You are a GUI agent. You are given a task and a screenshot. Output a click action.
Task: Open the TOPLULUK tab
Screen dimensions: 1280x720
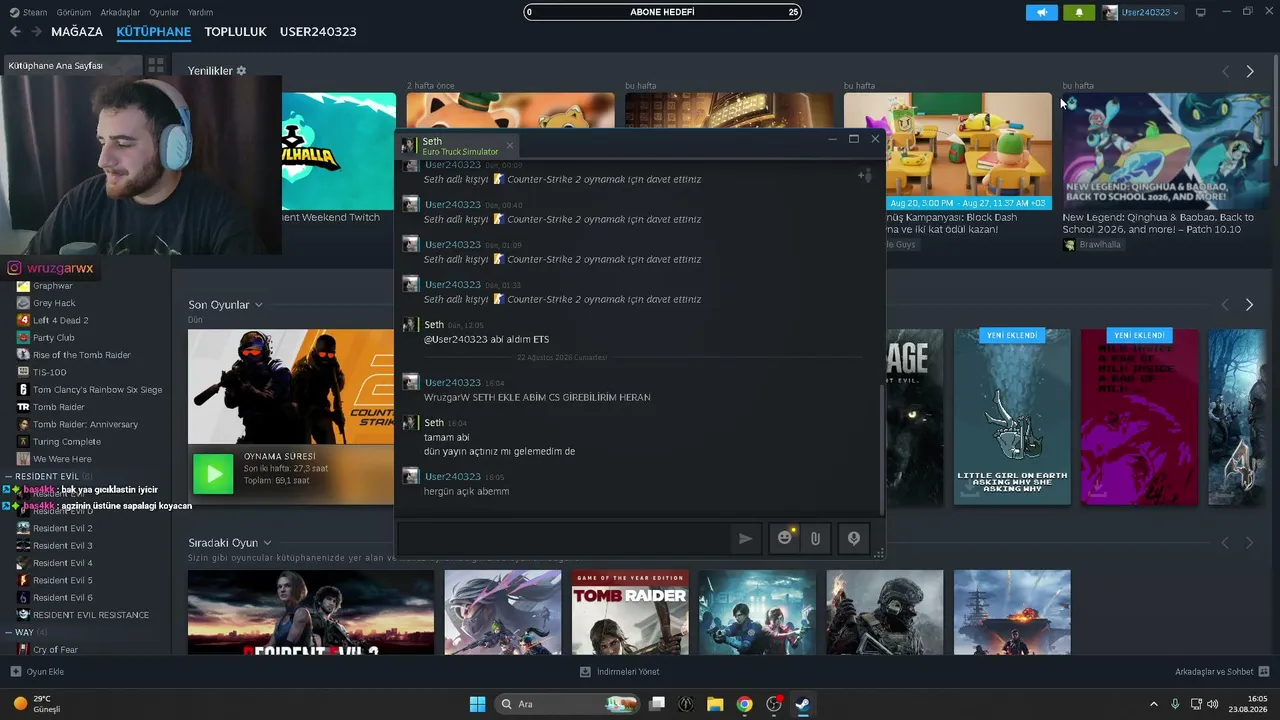[235, 32]
